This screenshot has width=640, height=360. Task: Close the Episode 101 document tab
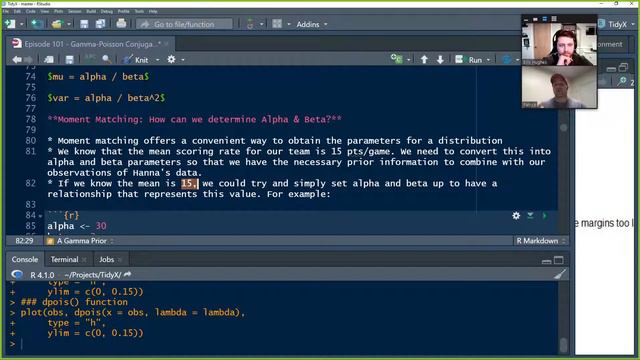(x=167, y=44)
